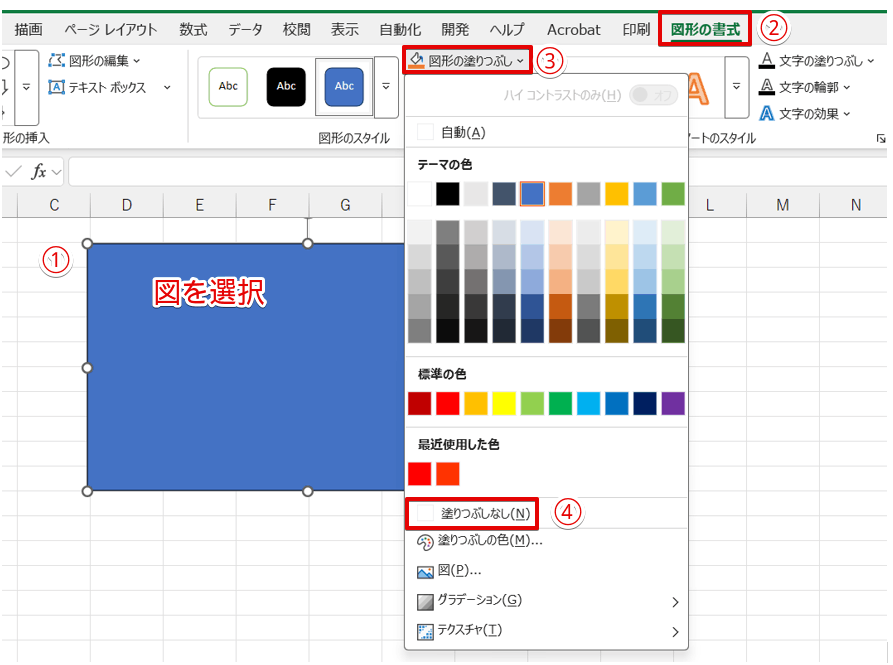Expand the テキストボックス dropdown arrow

(x=169, y=88)
